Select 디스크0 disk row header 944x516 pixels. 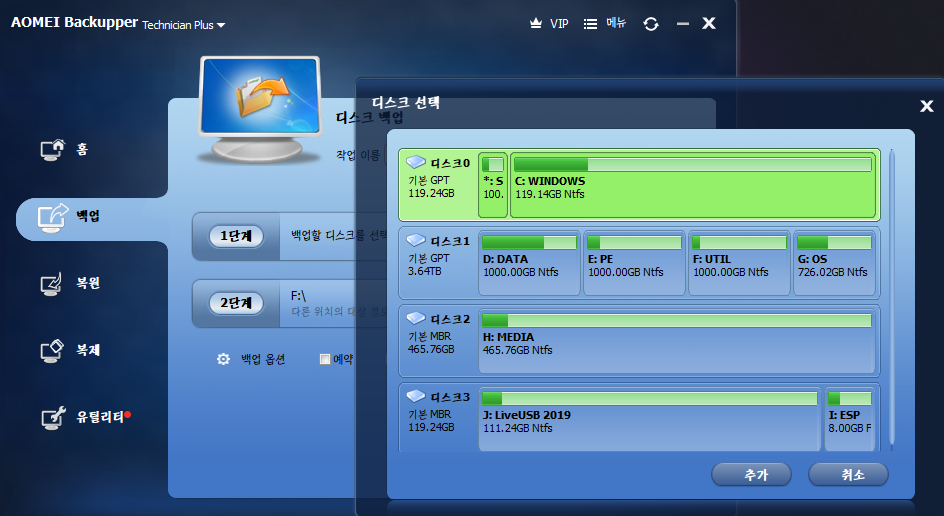(439, 185)
